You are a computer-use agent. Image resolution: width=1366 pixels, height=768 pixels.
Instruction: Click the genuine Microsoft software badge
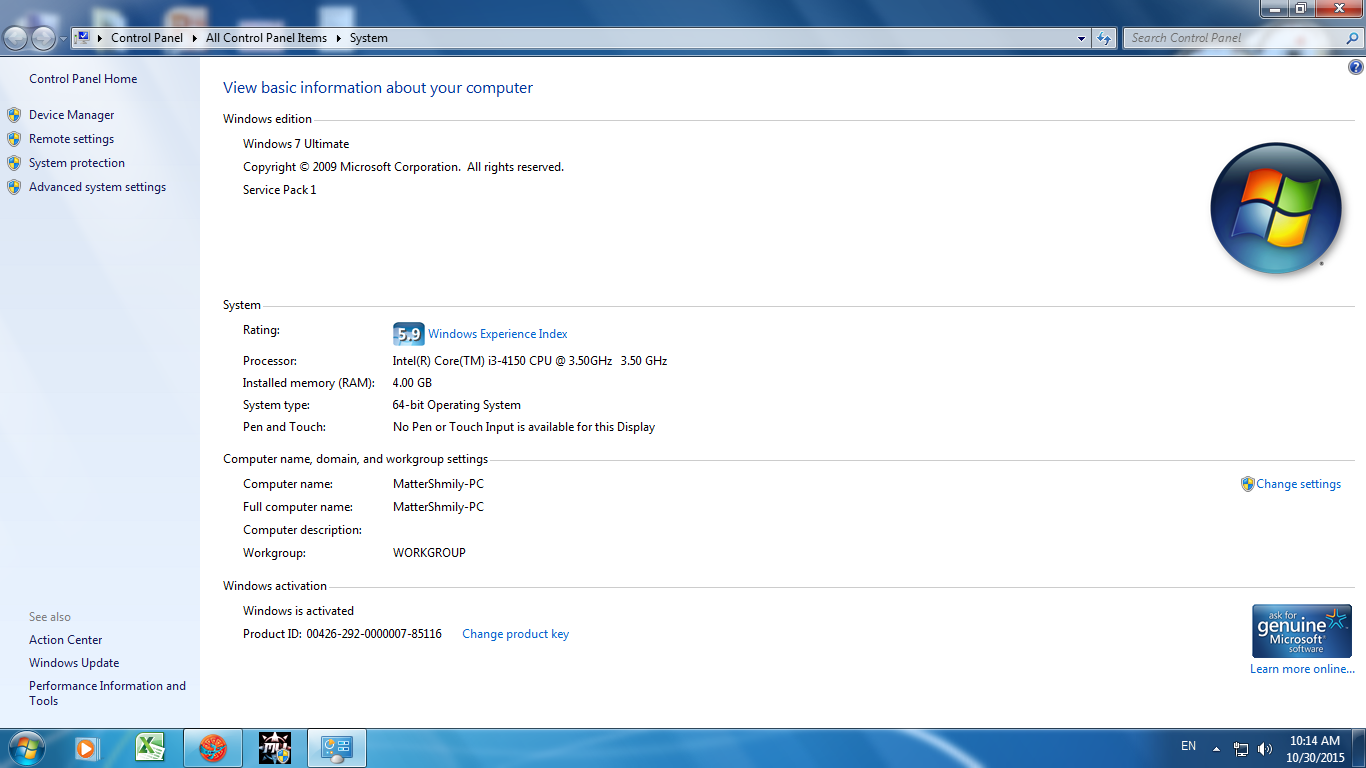1301,631
